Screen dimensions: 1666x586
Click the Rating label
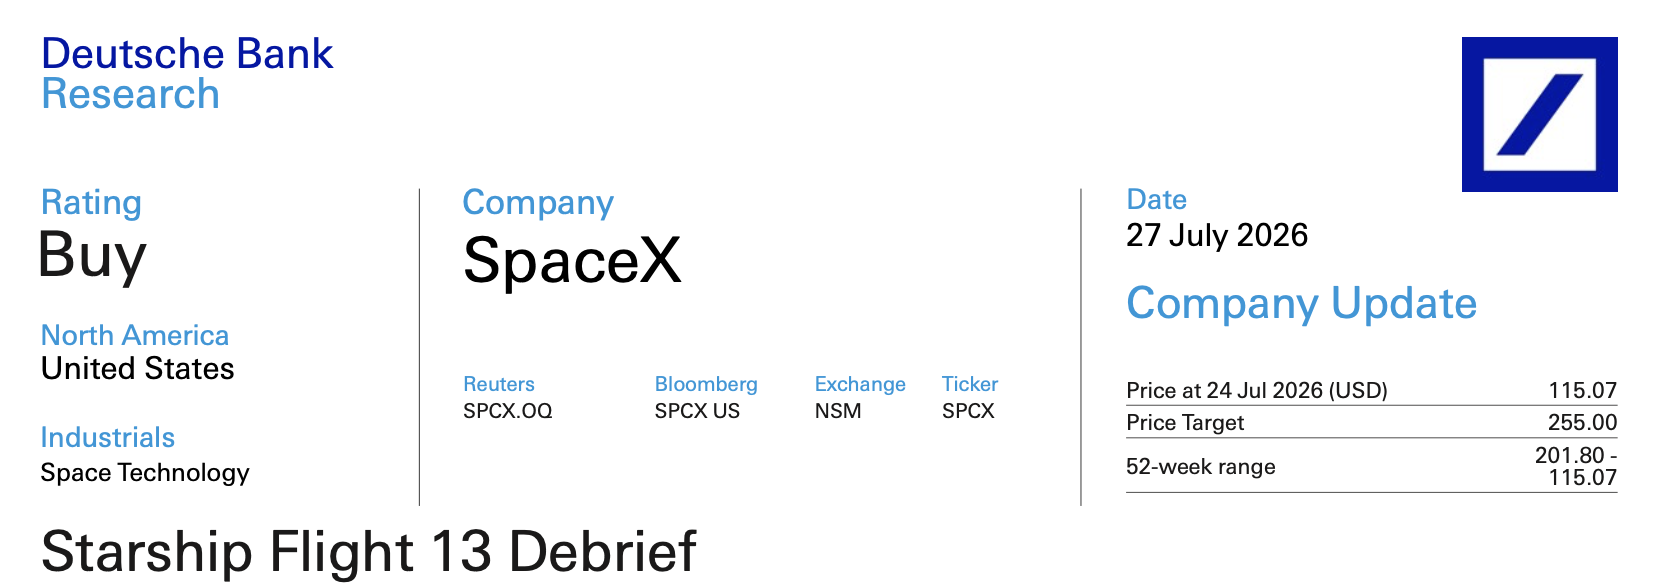click(x=91, y=202)
